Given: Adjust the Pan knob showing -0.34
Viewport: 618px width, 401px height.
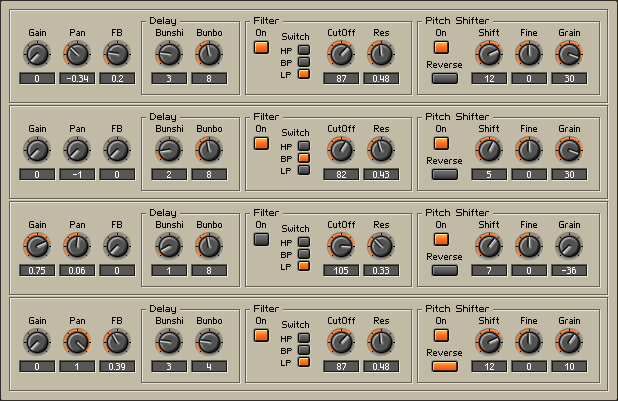Looking at the screenshot, I should coord(77,54).
